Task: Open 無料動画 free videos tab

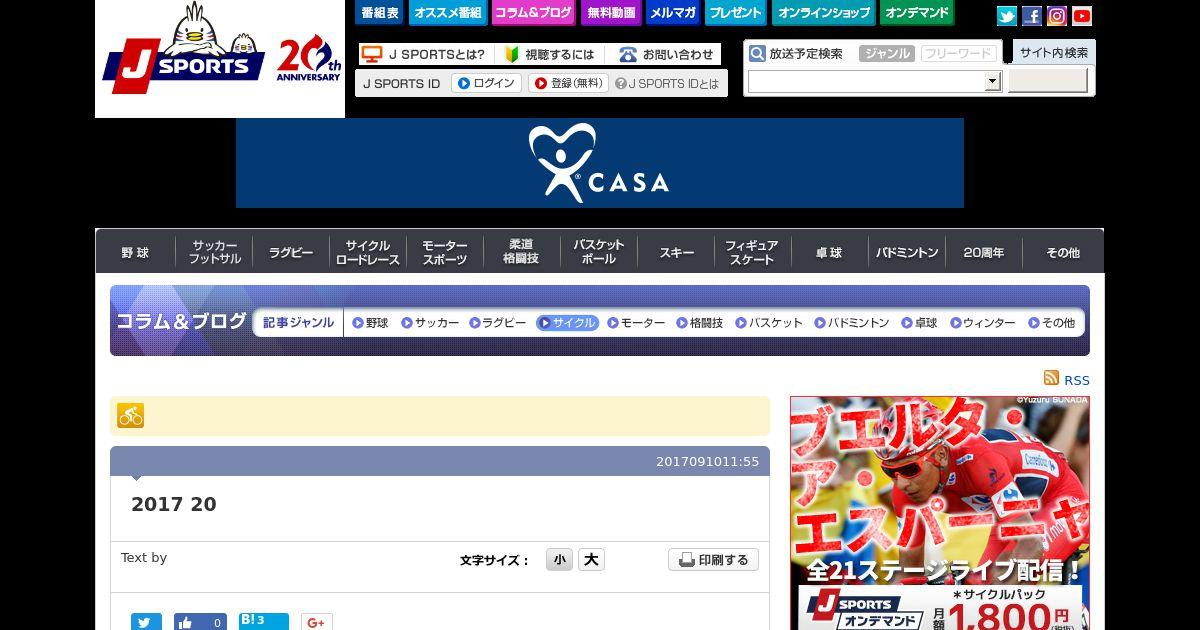Action: (x=610, y=13)
